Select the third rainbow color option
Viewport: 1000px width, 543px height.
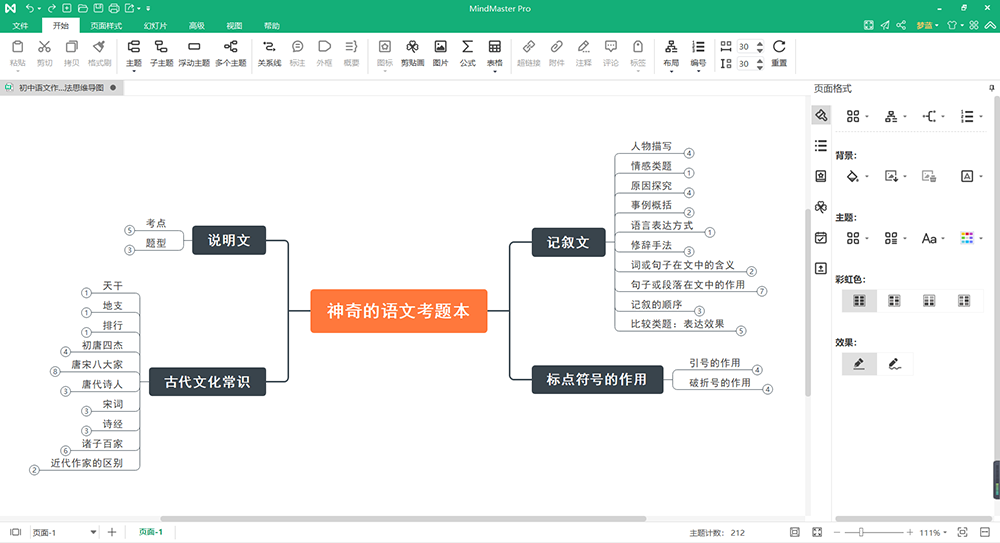pos(929,301)
